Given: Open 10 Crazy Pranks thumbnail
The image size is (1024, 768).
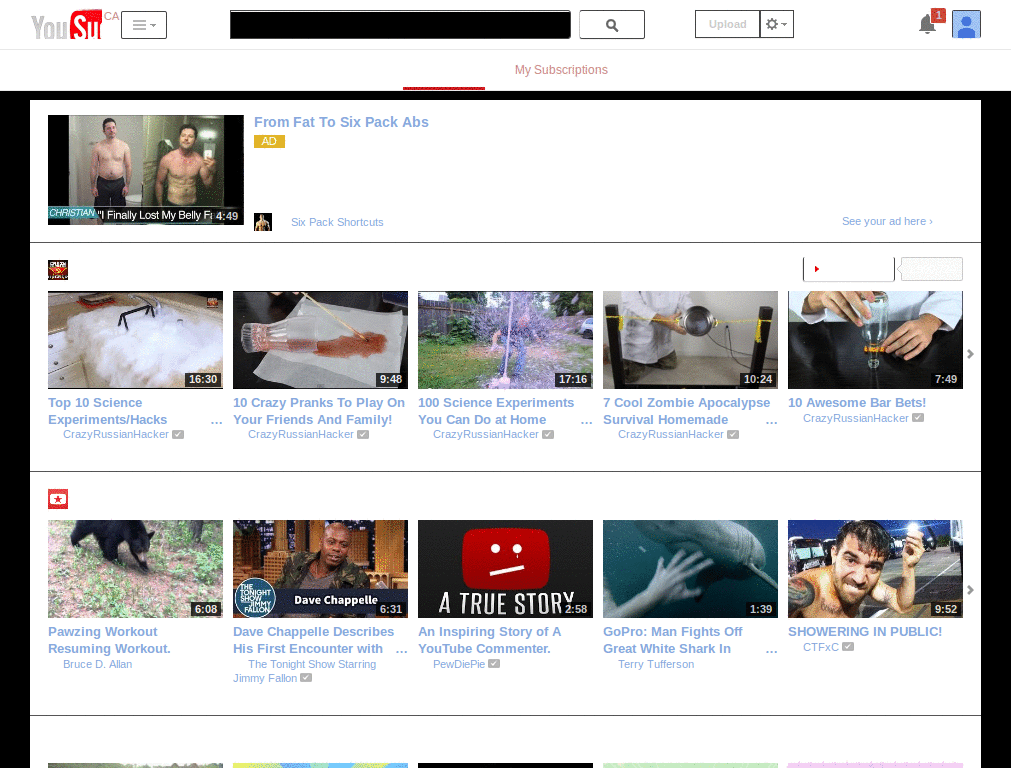Looking at the screenshot, I should (x=320, y=340).
